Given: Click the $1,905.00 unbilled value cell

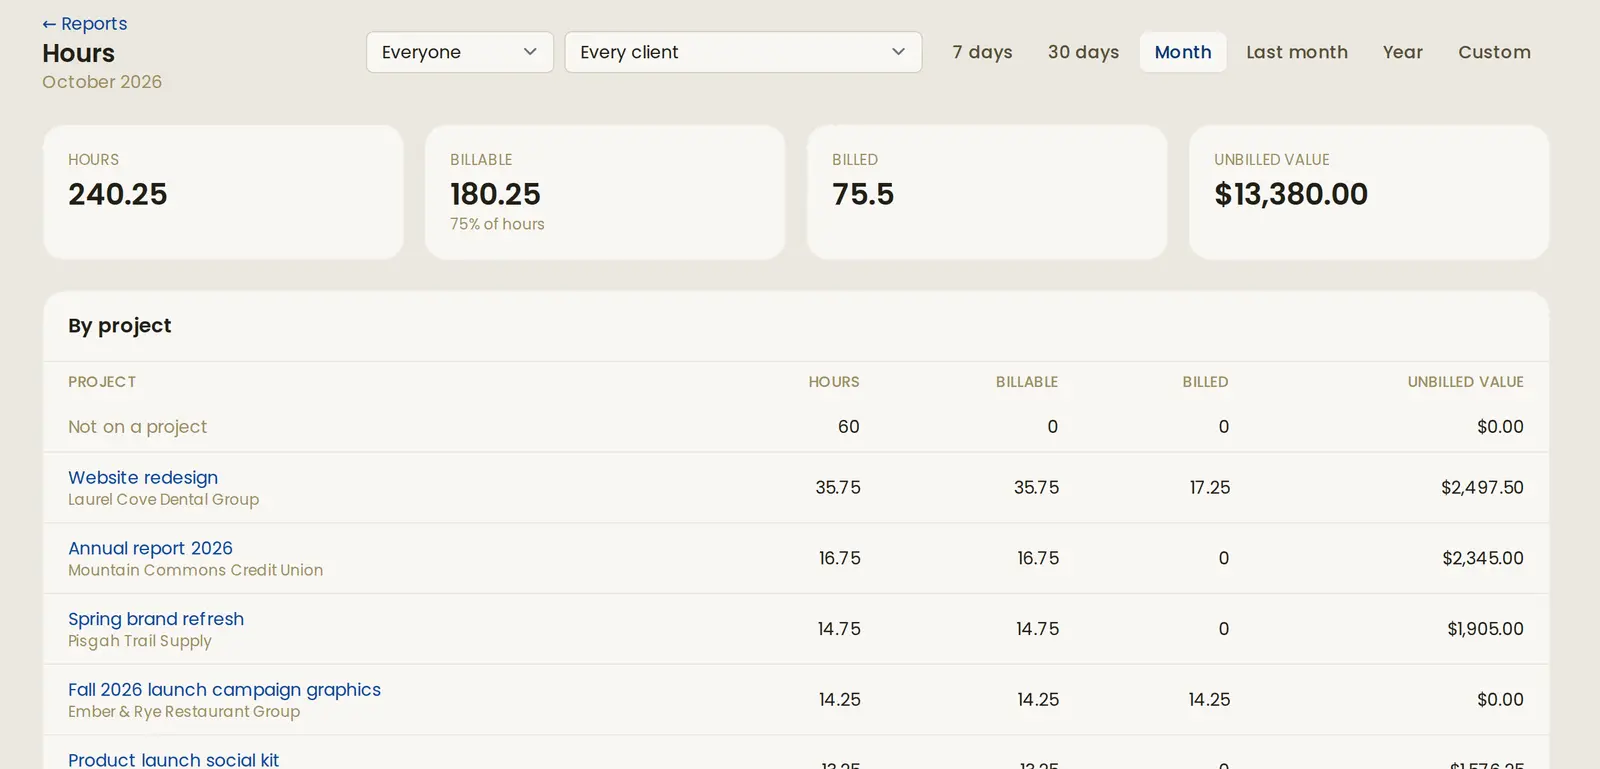Looking at the screenshot, I should [1485, 629].
